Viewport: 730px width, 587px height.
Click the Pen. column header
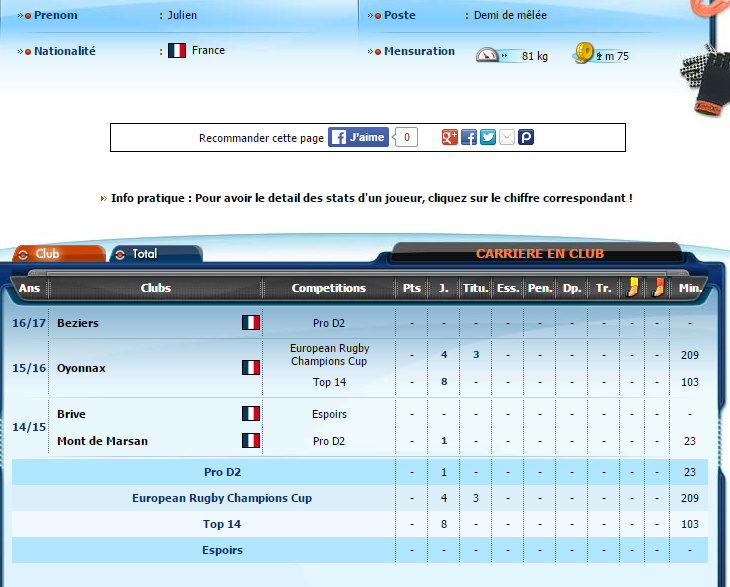540,288
